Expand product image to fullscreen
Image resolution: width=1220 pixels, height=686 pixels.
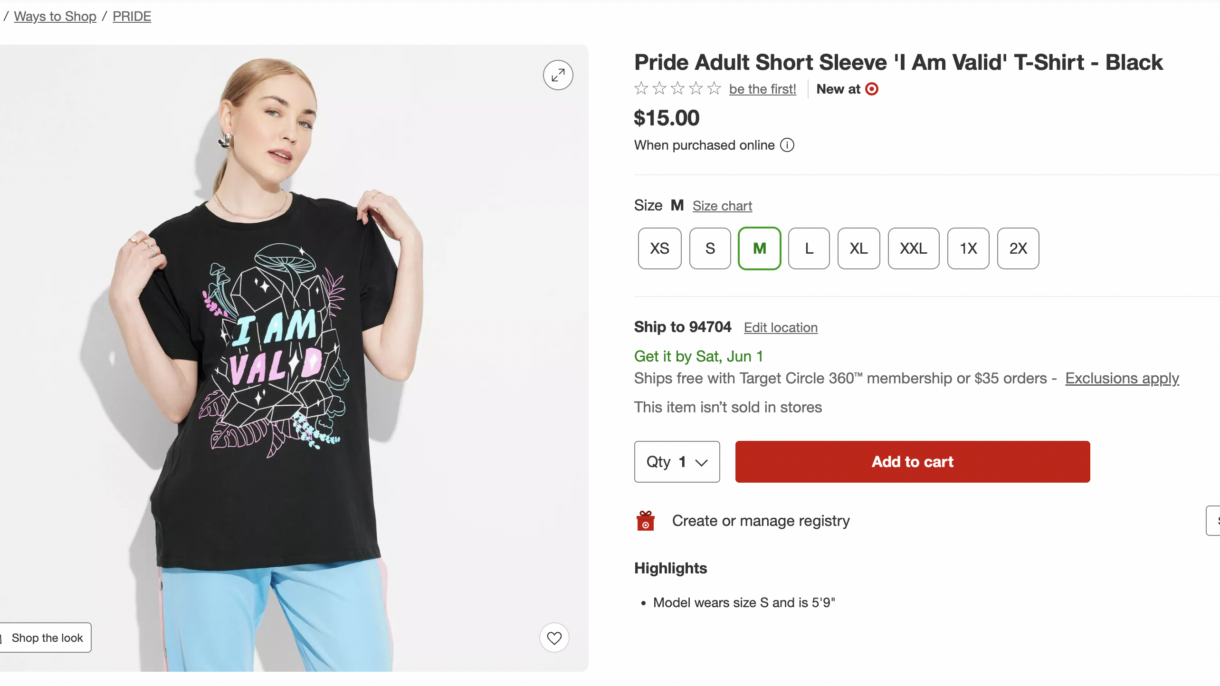(x=558, y=75)
